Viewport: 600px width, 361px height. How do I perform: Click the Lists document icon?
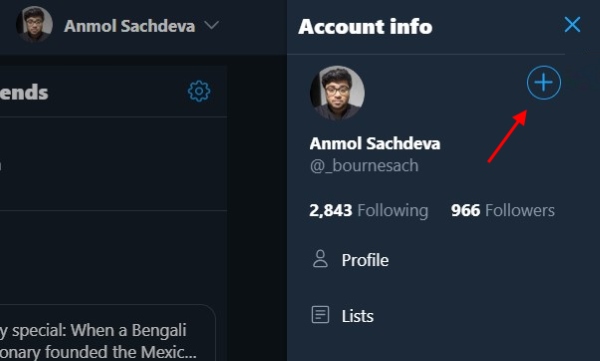(x=320, y=315)
